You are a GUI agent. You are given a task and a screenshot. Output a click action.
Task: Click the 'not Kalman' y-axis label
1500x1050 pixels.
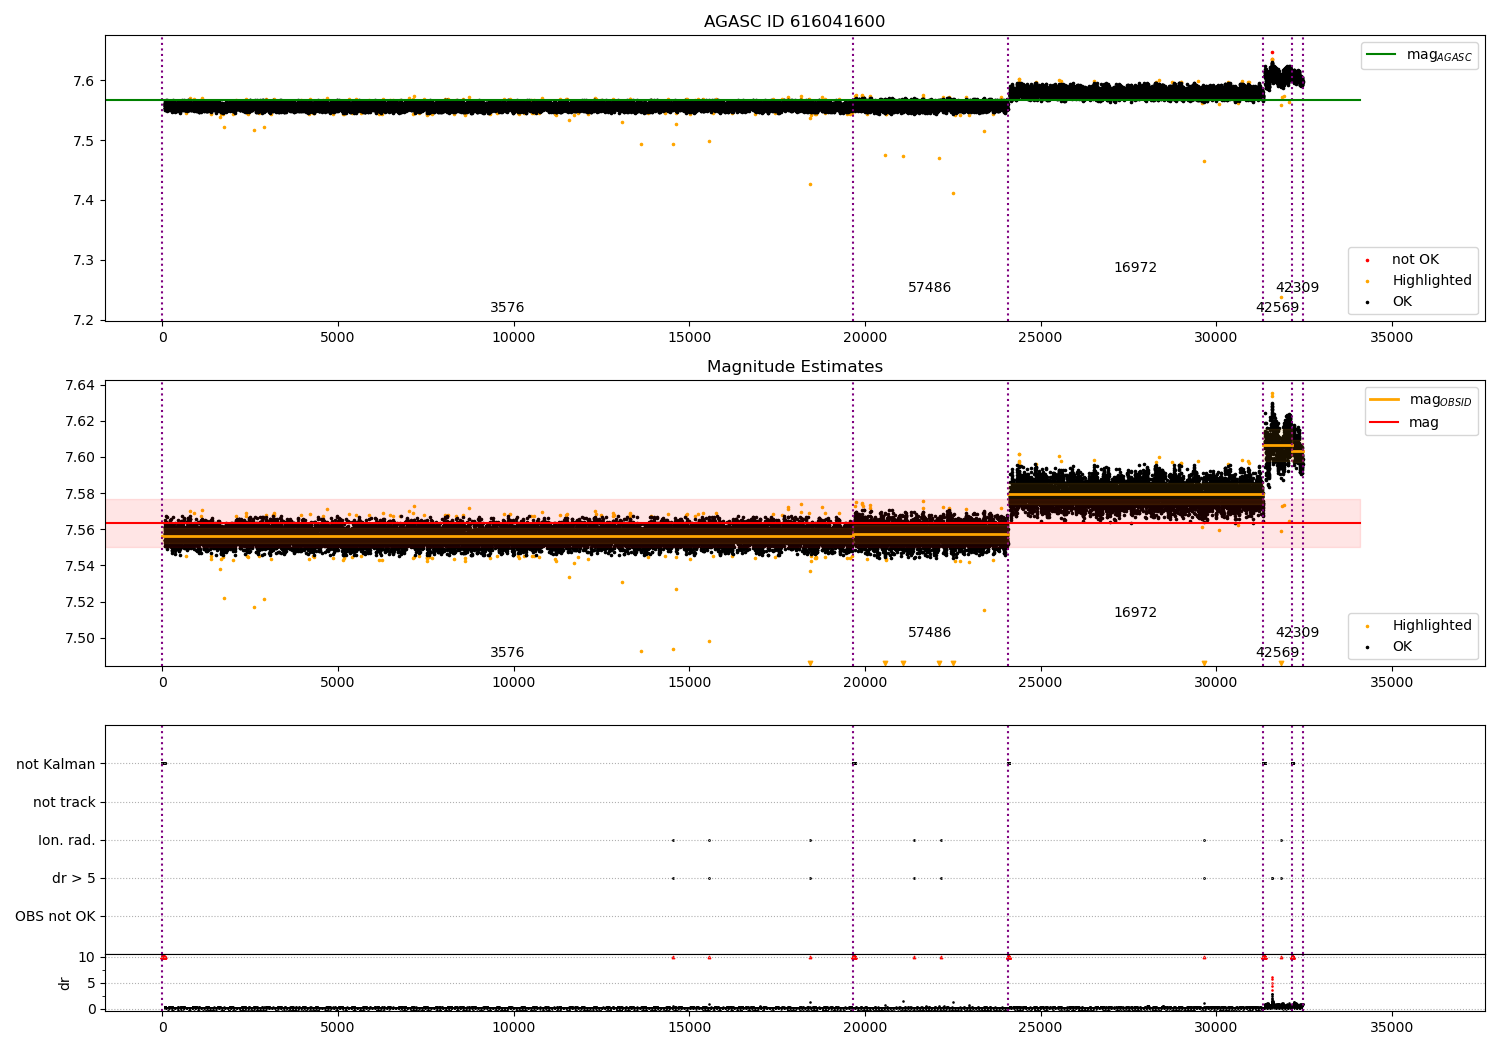(56, 764)
